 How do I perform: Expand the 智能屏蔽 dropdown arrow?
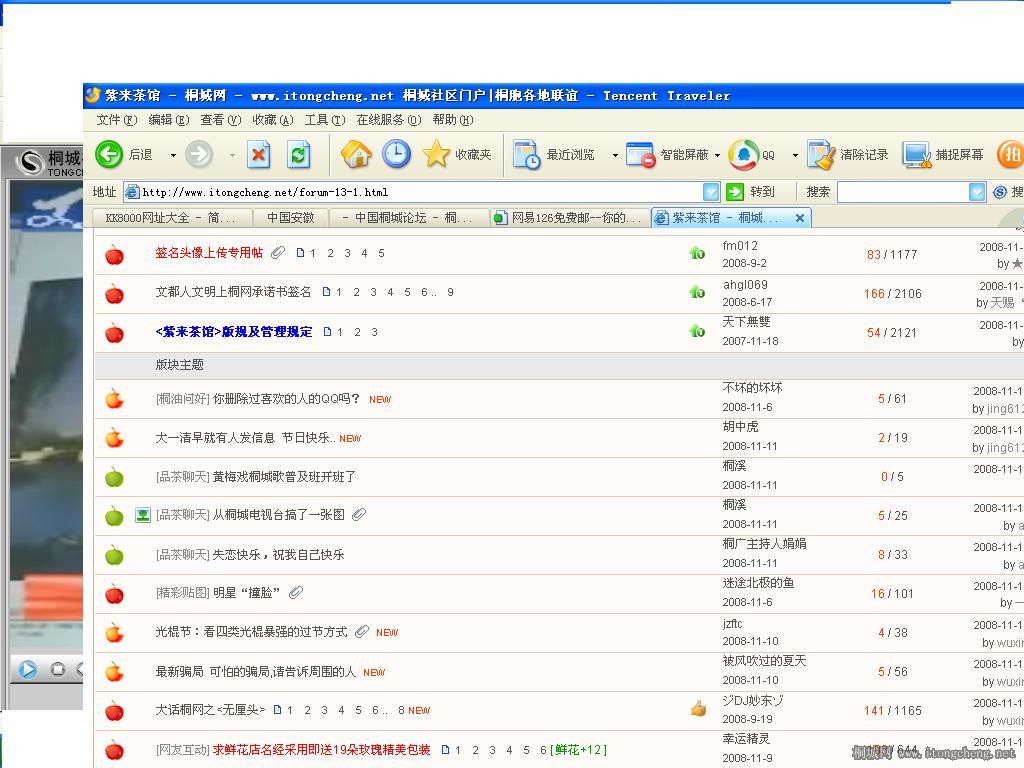click(717, 155)
